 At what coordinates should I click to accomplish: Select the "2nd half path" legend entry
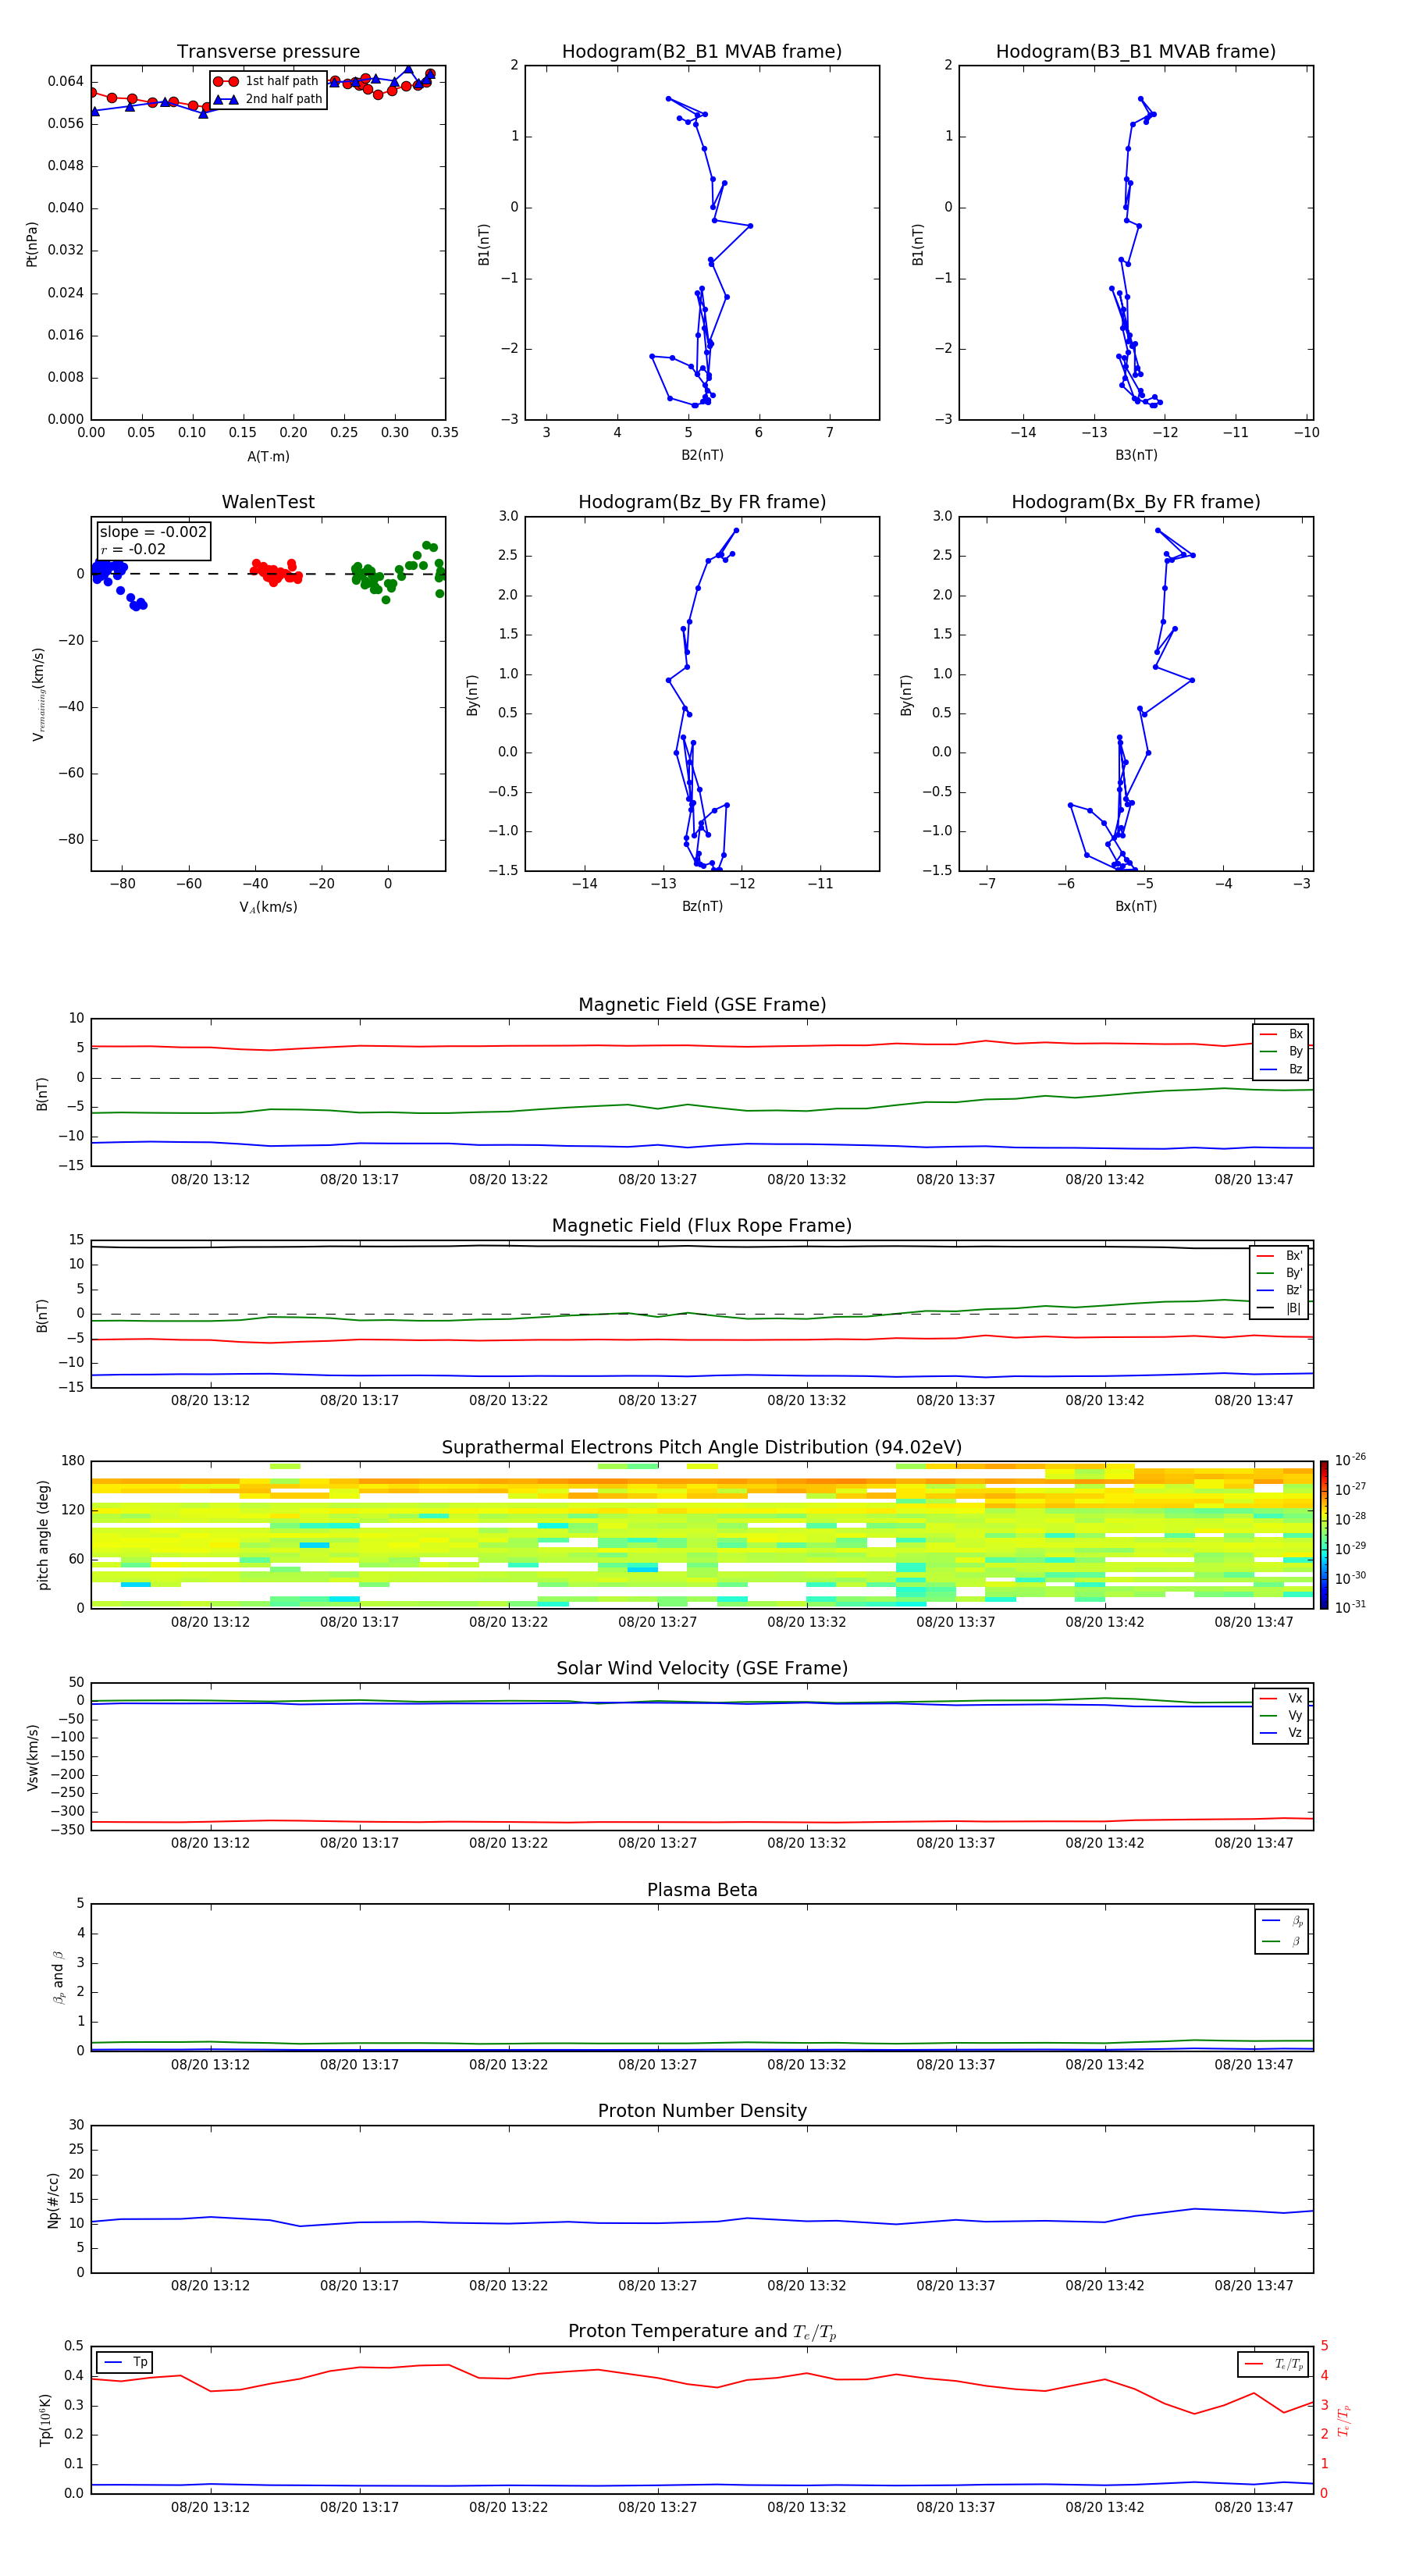267,99
